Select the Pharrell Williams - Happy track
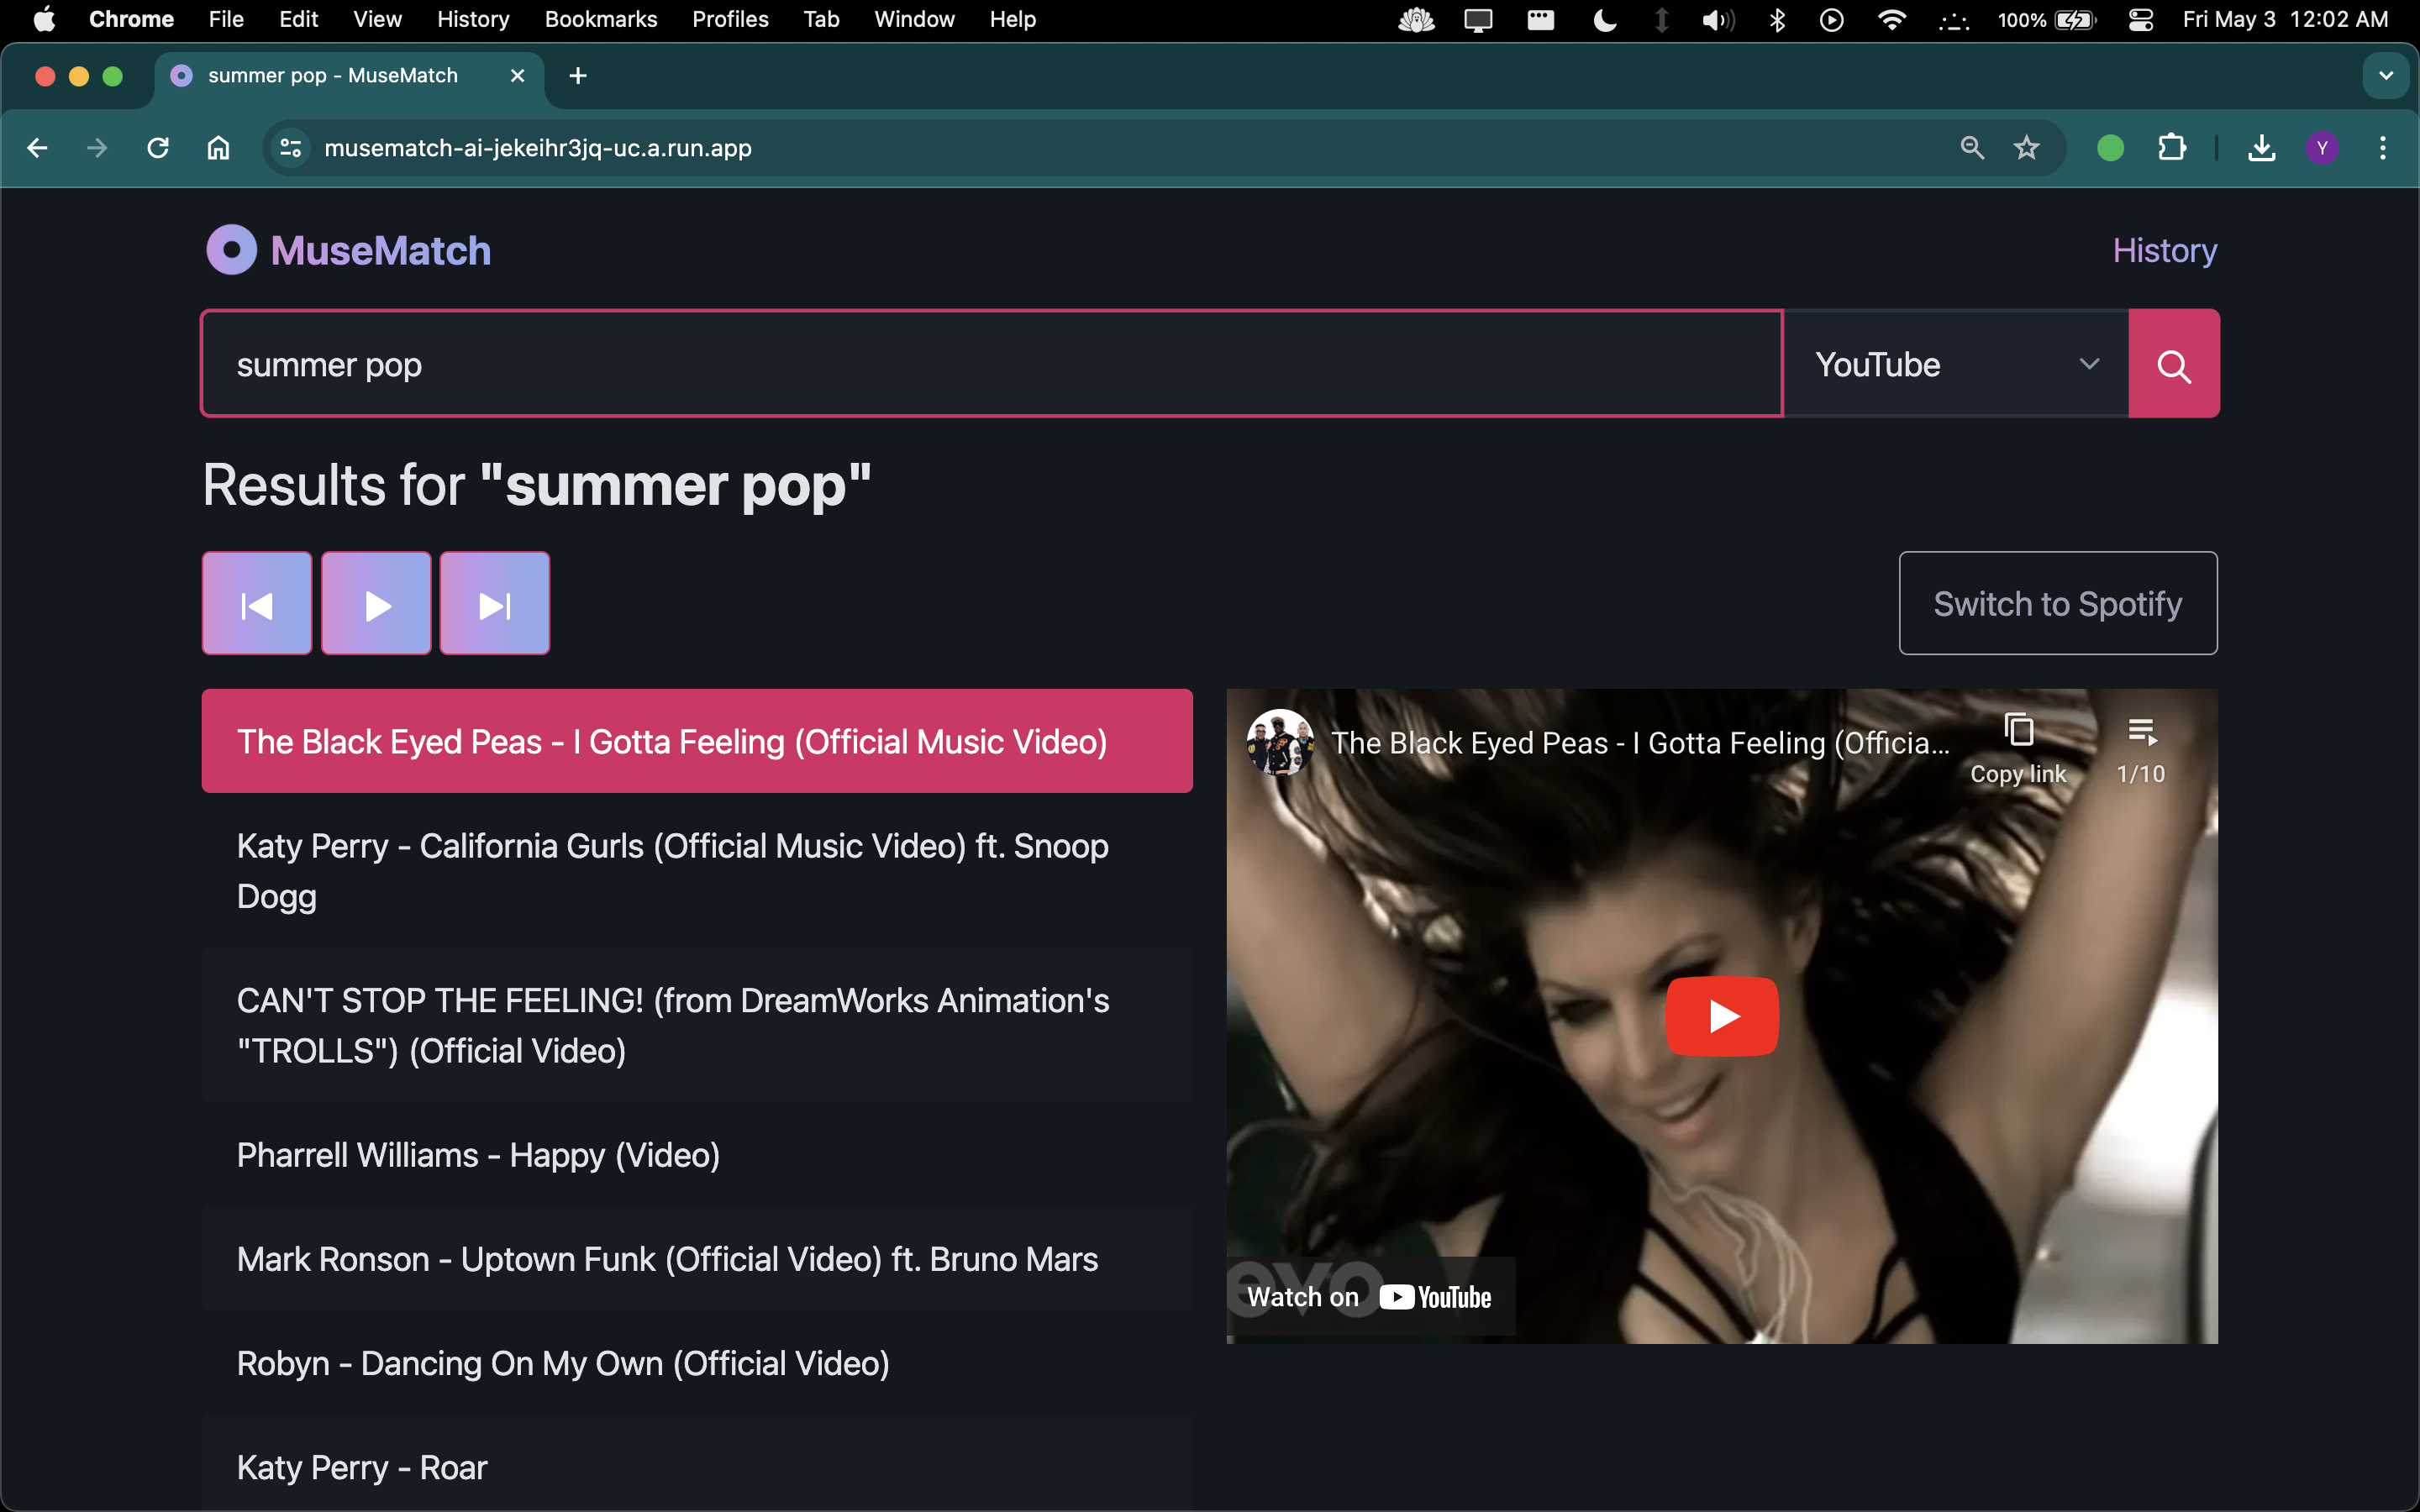 pyautogui.click(x=478, y=1155)
